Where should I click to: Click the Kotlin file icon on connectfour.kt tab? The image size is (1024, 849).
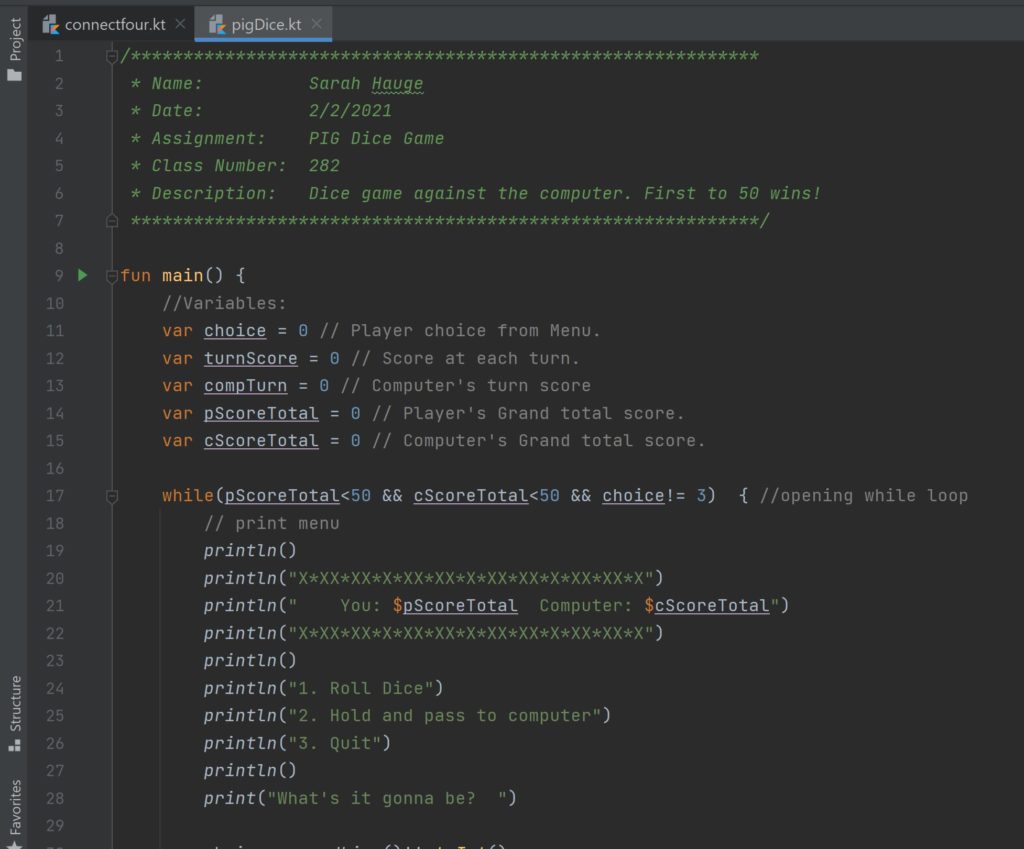click(x=51, y=24)
